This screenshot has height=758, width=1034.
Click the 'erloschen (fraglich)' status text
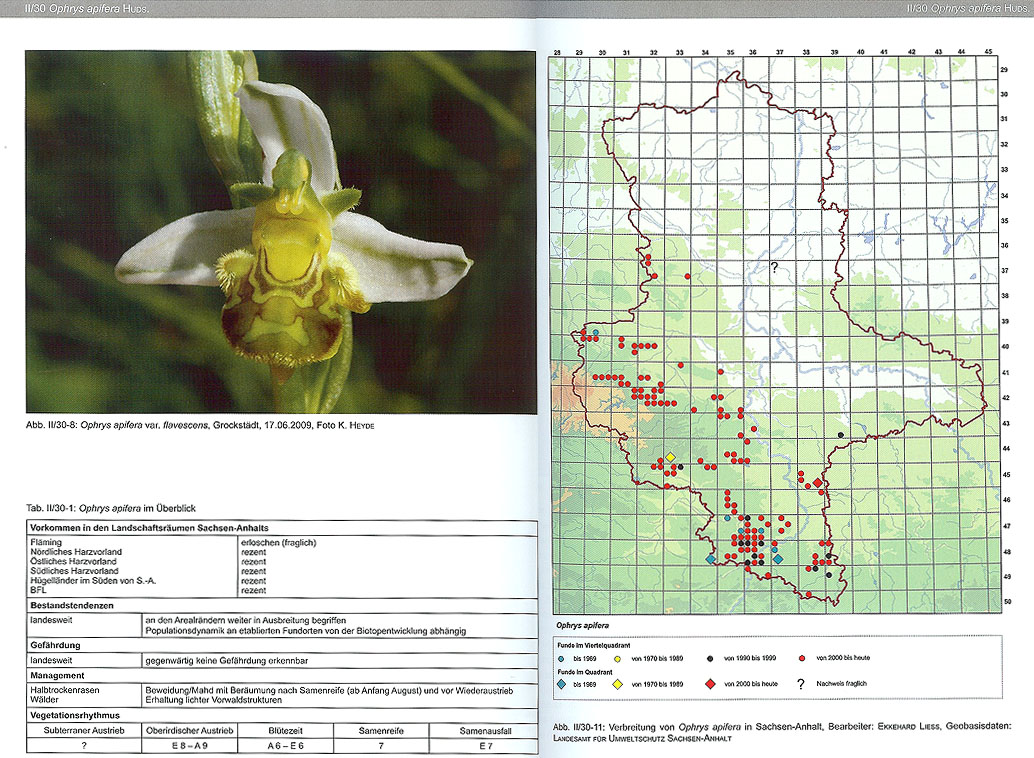(278, 542)
